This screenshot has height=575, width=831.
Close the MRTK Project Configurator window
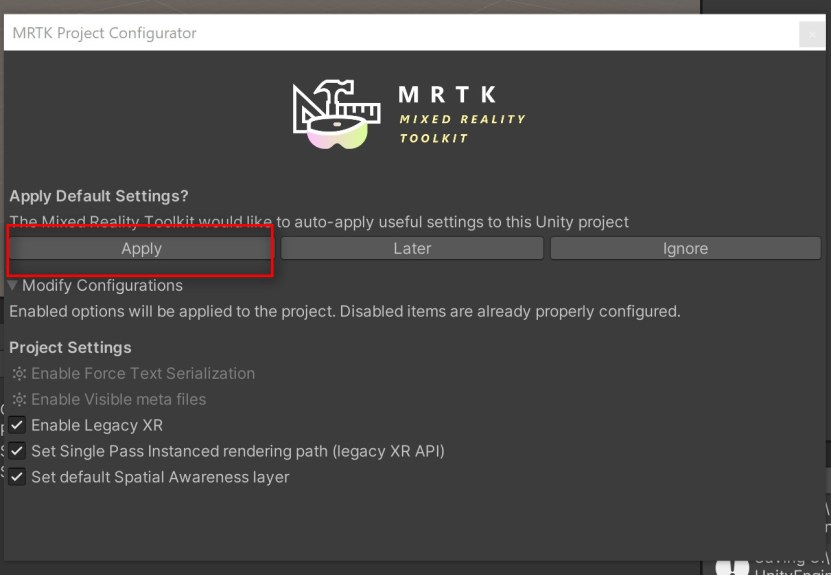(x=811, y=35)
